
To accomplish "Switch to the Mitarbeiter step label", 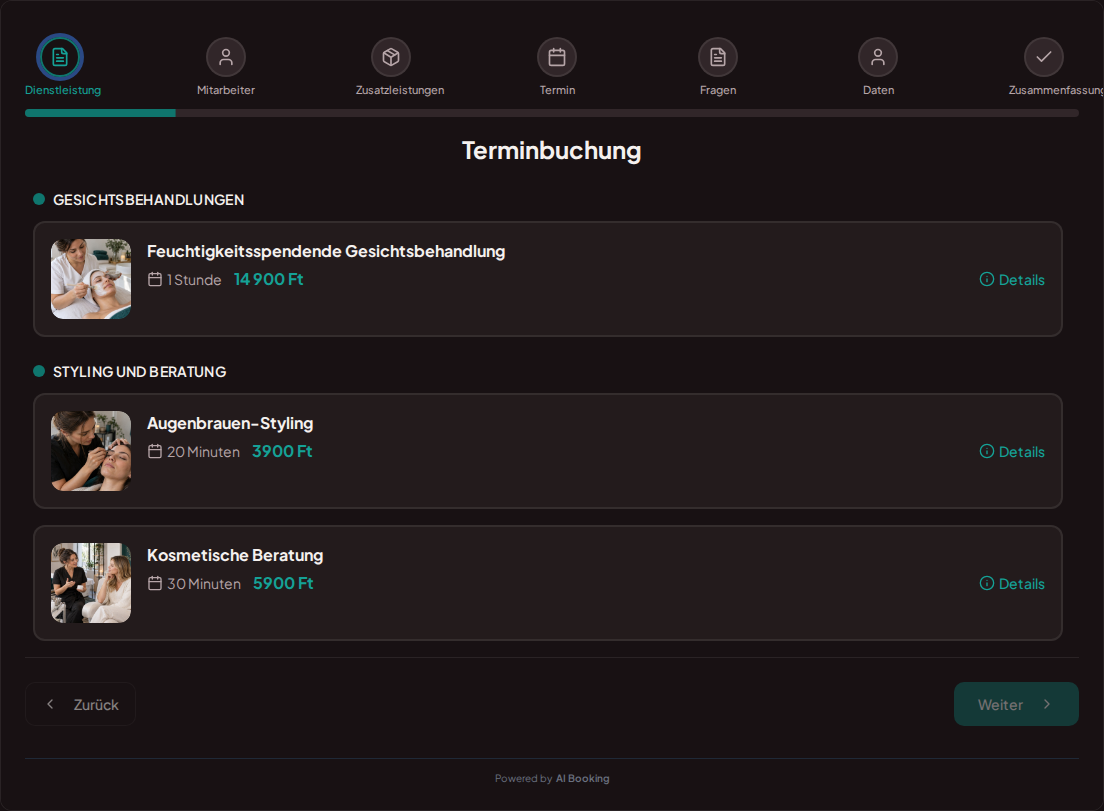I will [226, 90].
